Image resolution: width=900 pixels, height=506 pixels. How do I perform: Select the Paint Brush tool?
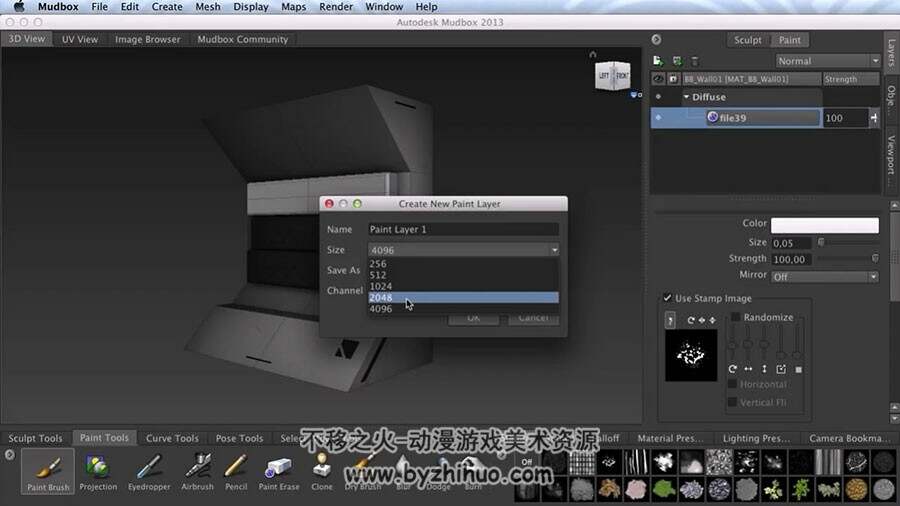point(48,472)
